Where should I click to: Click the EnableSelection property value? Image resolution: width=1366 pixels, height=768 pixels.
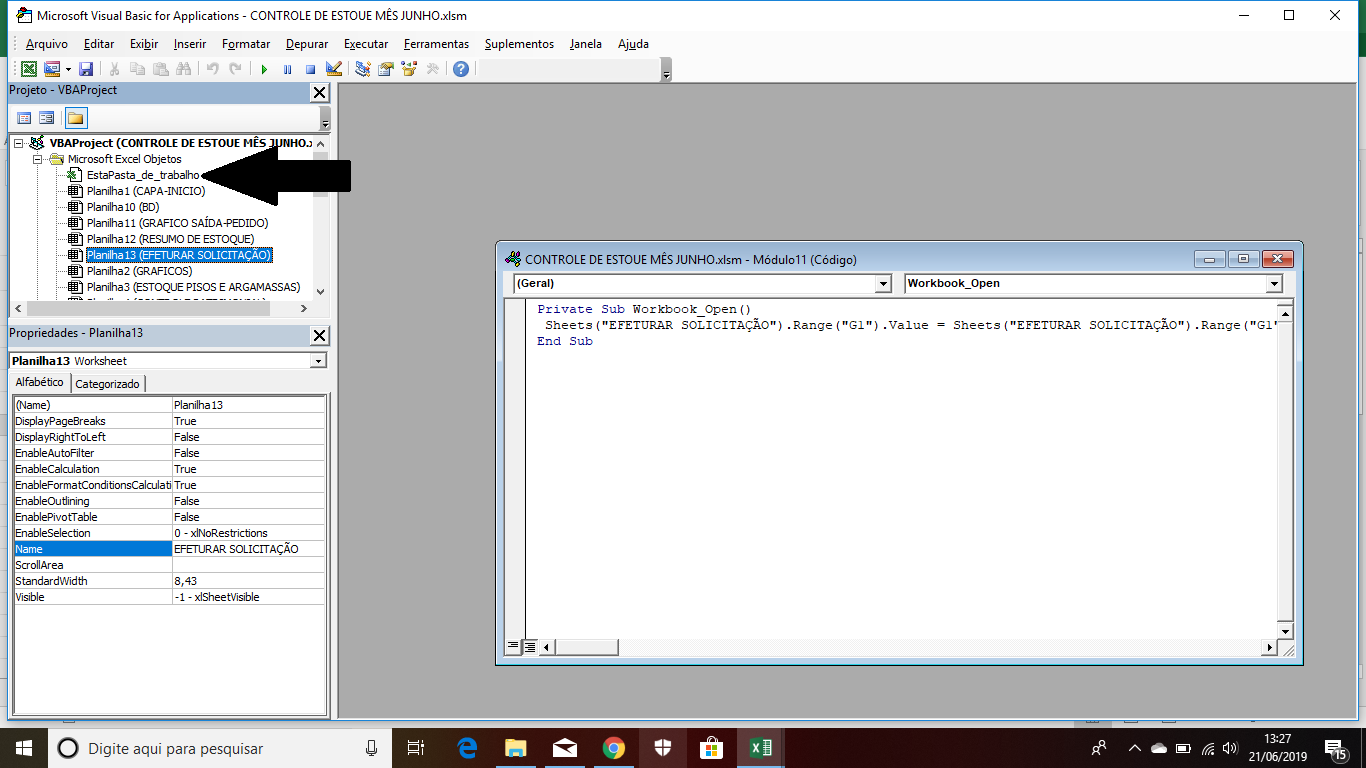pos(249,533)
